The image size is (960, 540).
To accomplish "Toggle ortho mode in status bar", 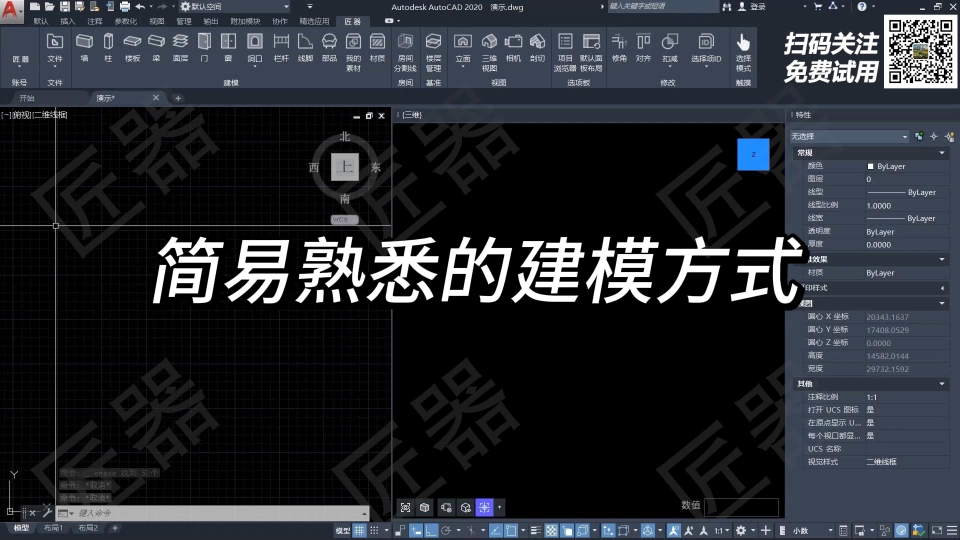I will (x=431, y=530).
